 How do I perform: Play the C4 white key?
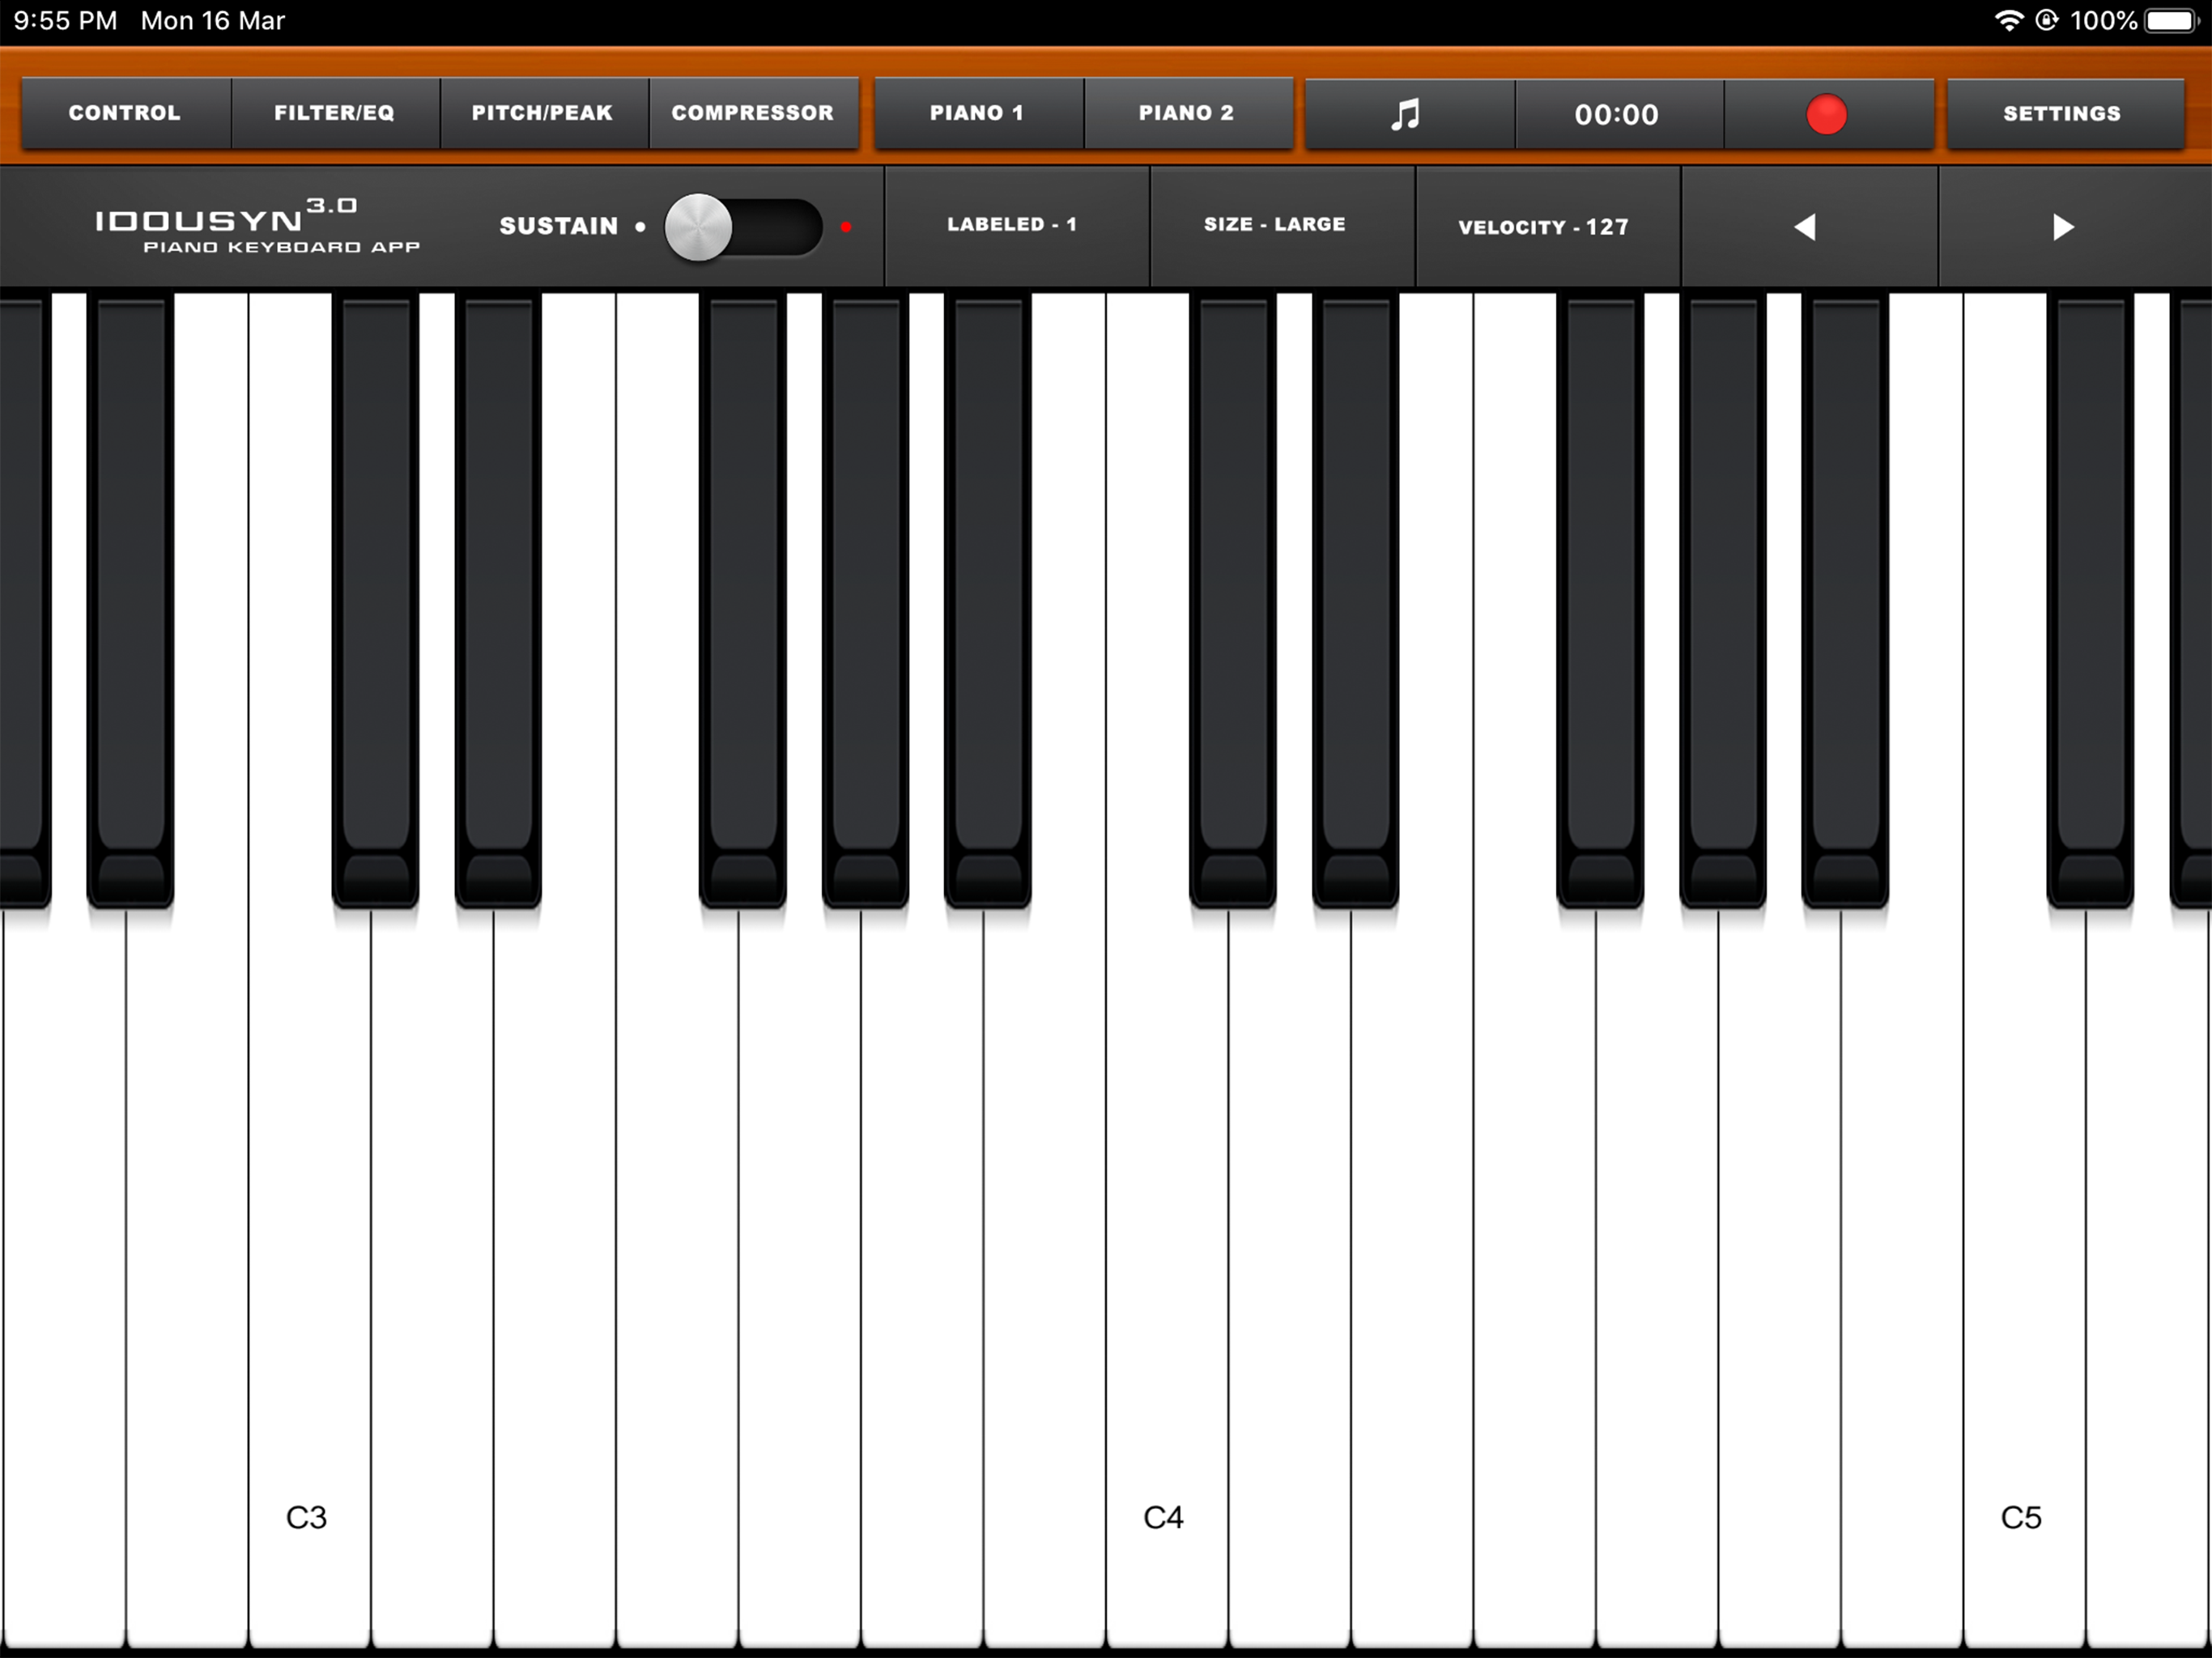(1165, 1300)
